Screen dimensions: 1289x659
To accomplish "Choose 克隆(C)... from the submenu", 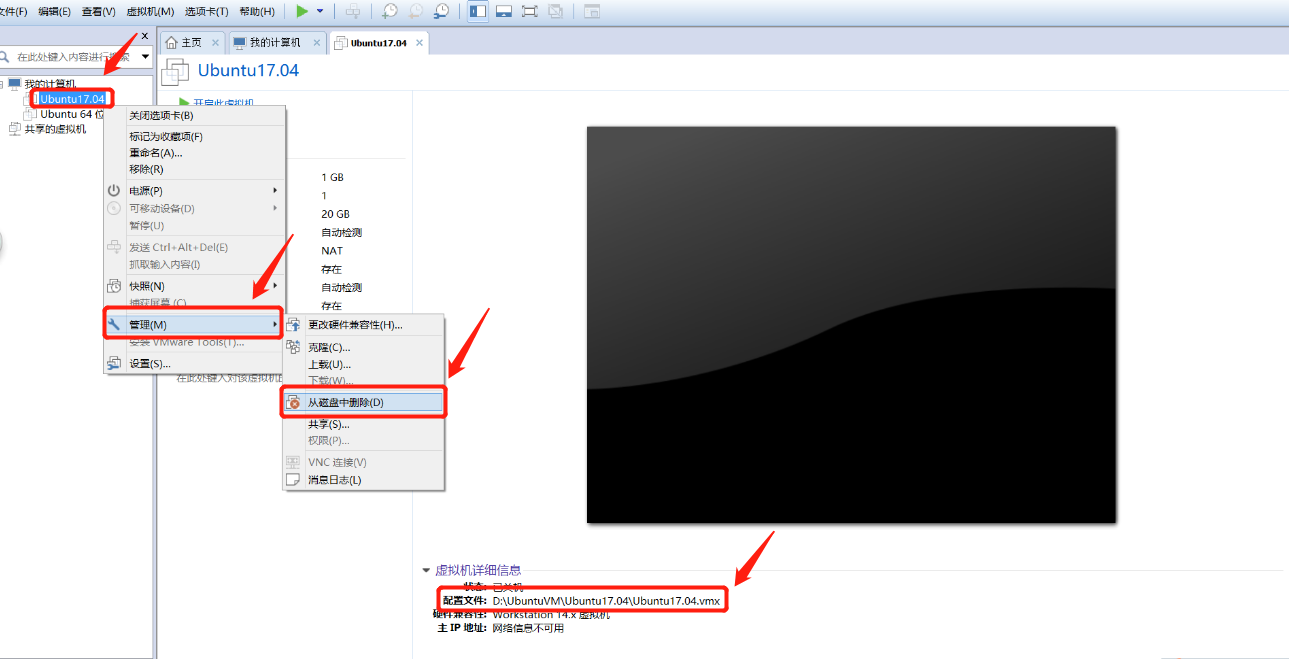I will [x=364, y=347].
